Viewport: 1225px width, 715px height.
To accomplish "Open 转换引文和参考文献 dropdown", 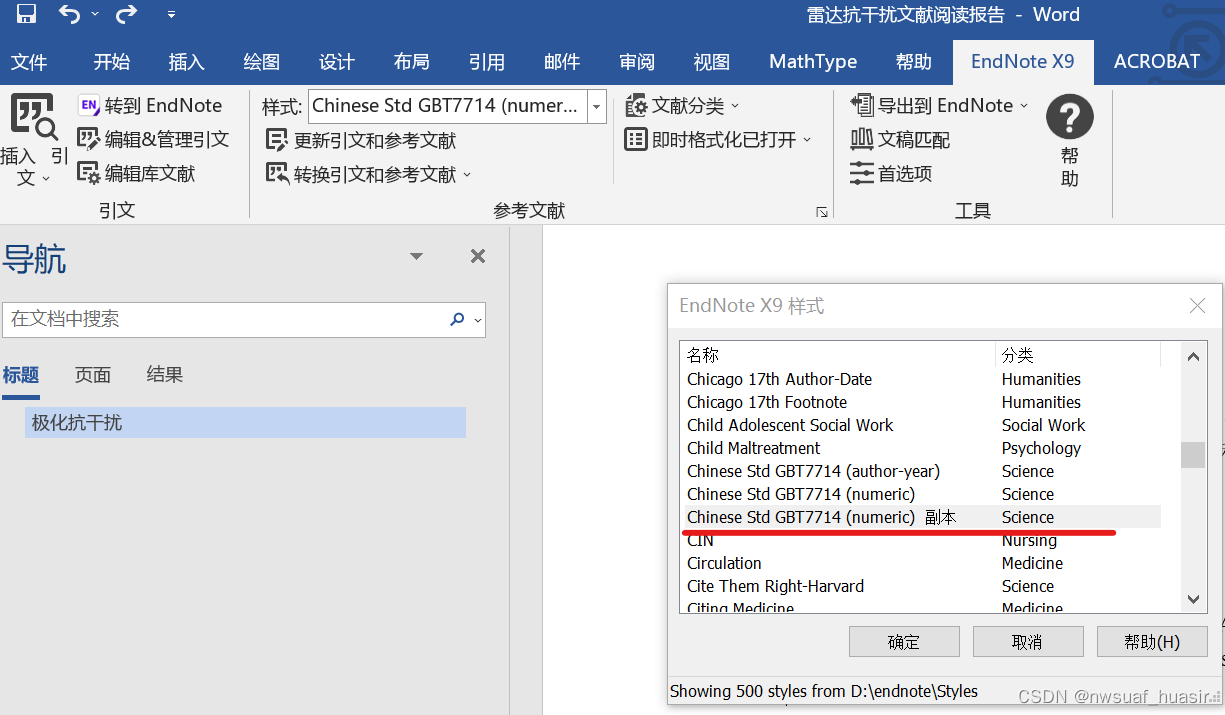I will click(x=369, y=174).
